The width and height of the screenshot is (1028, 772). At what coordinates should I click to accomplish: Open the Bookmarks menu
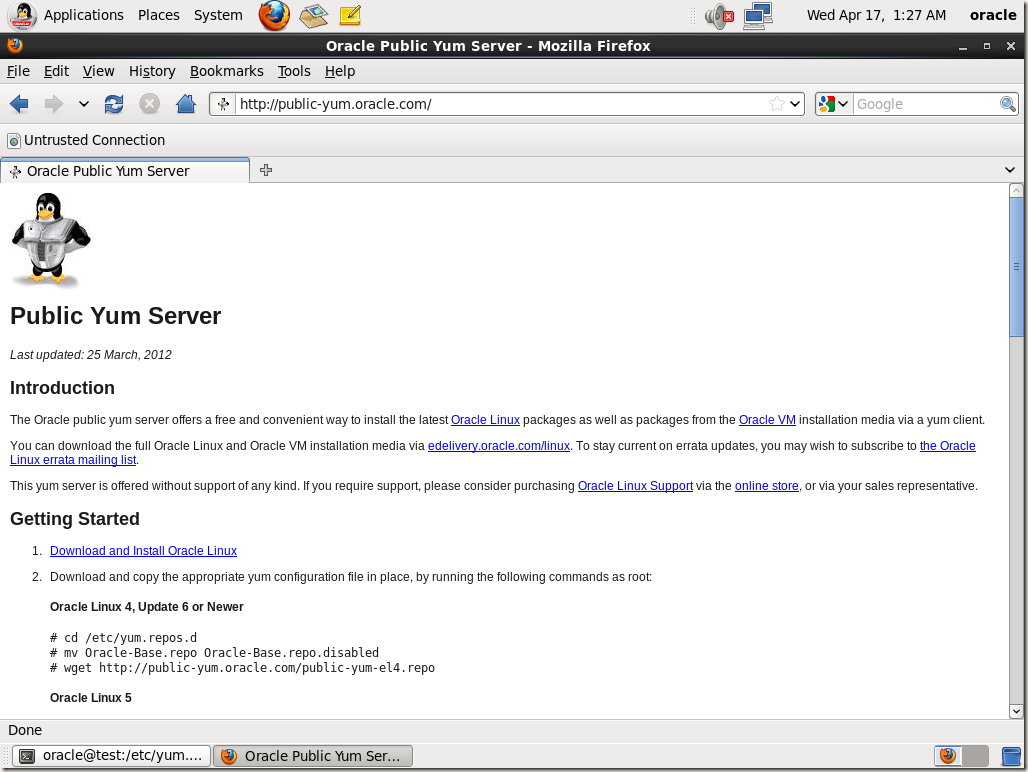tap(227, 71)
